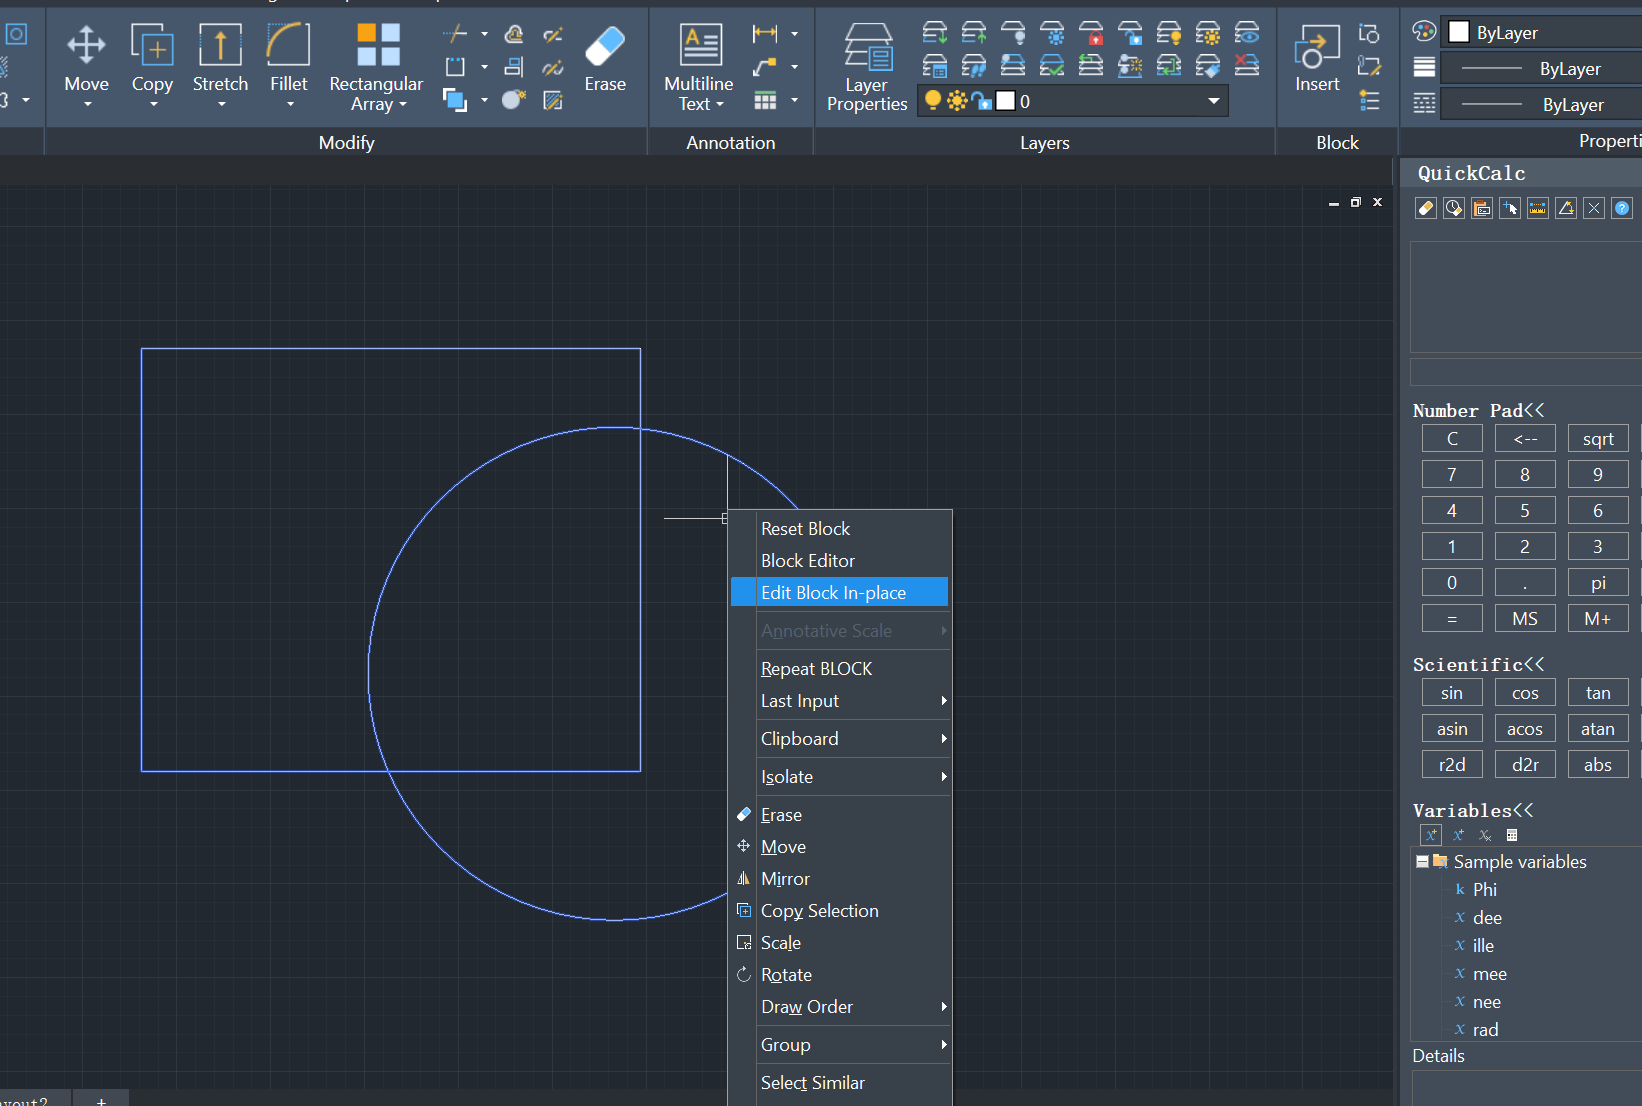Open the Table tool dropdown arrow

[795, 100]
